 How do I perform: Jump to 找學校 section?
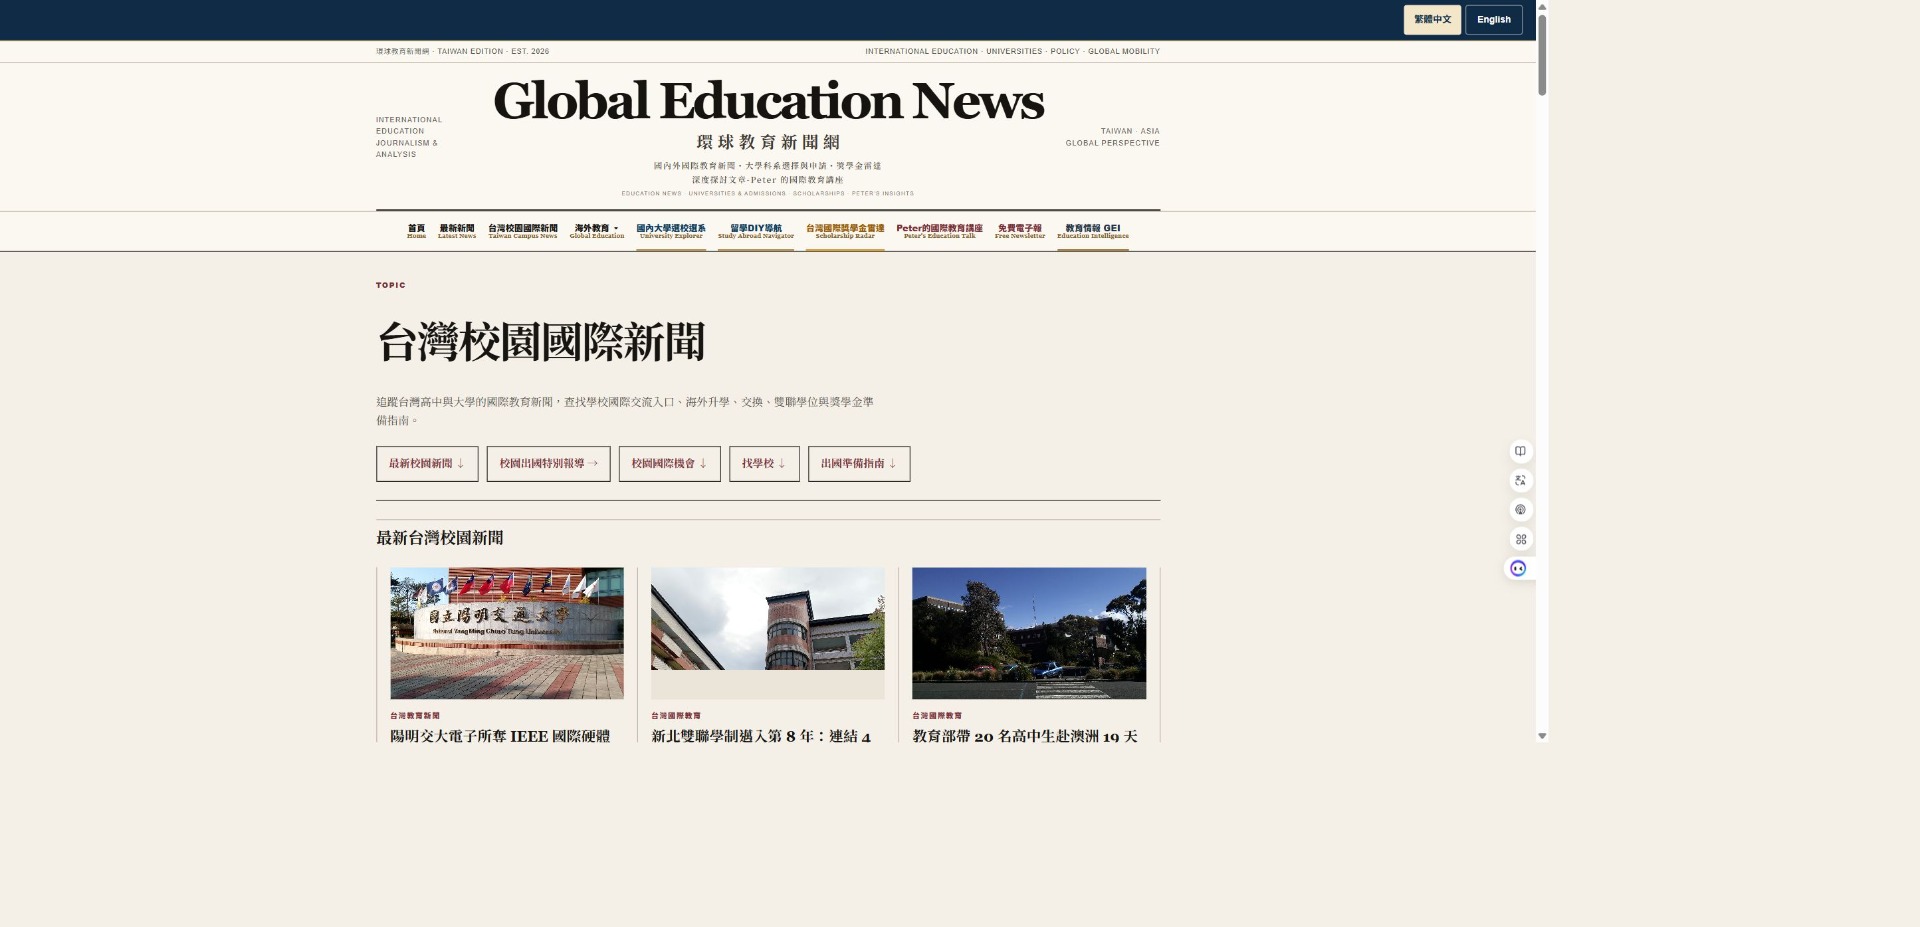[764, 464]
